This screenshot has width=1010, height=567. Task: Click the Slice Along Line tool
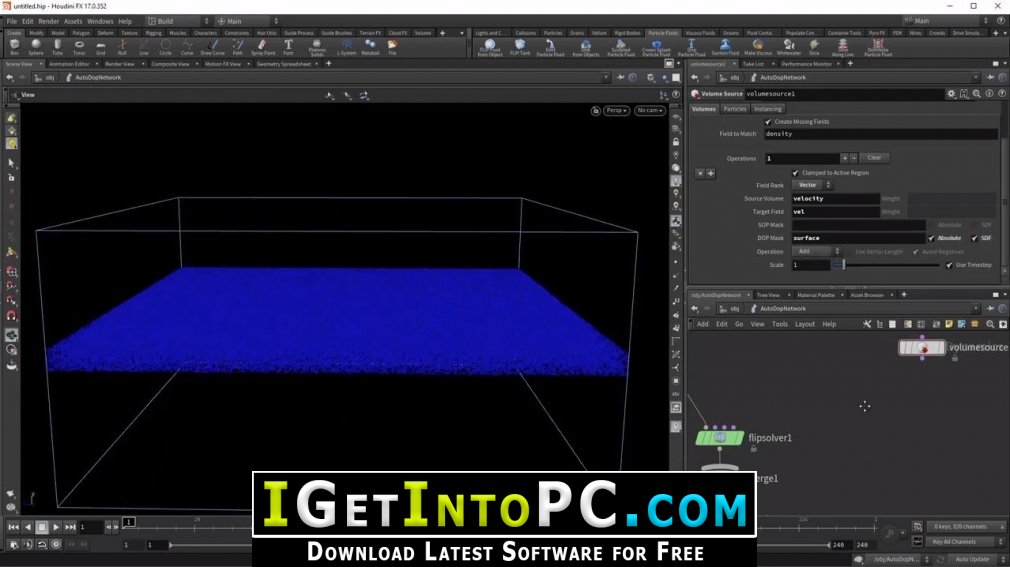pos(843,48)
